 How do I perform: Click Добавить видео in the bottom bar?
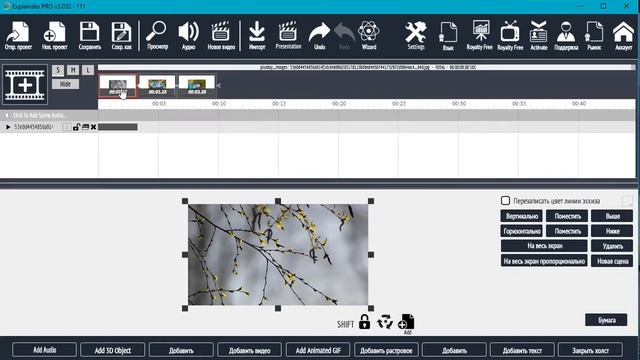click(x=249, y=350)
